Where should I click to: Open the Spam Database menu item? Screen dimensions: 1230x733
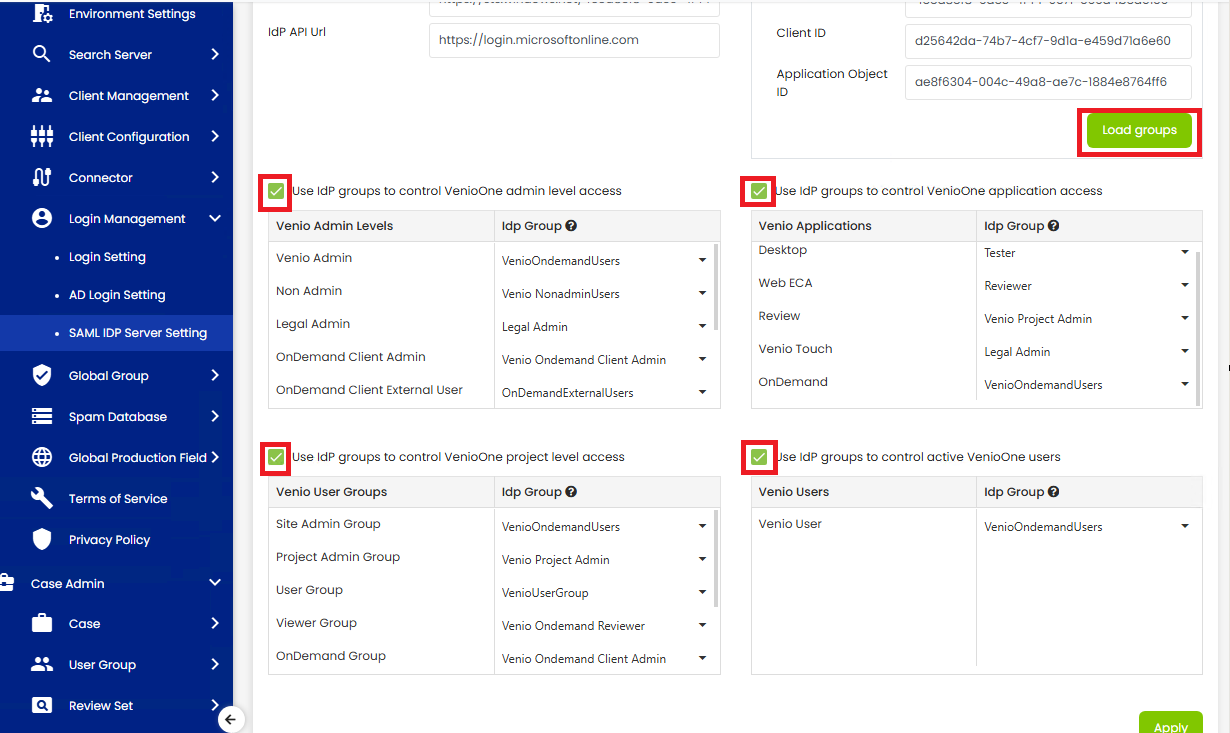(116, 416)
